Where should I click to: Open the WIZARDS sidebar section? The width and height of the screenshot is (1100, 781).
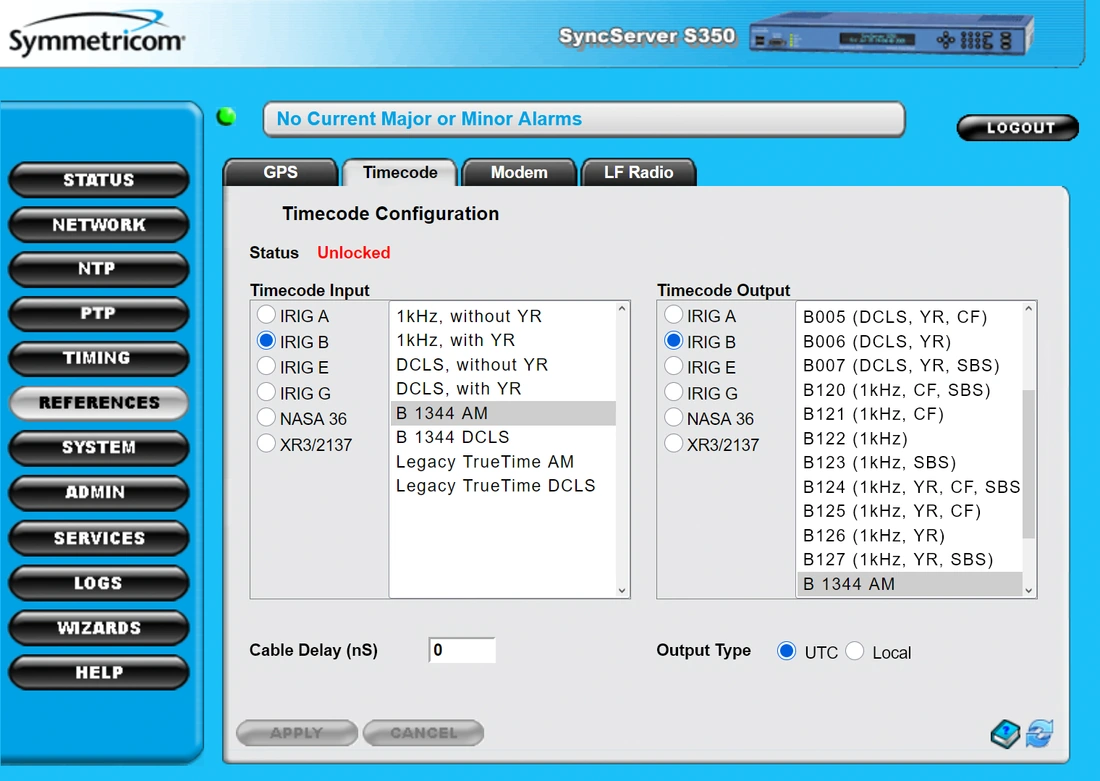click(x=98, y=628)
